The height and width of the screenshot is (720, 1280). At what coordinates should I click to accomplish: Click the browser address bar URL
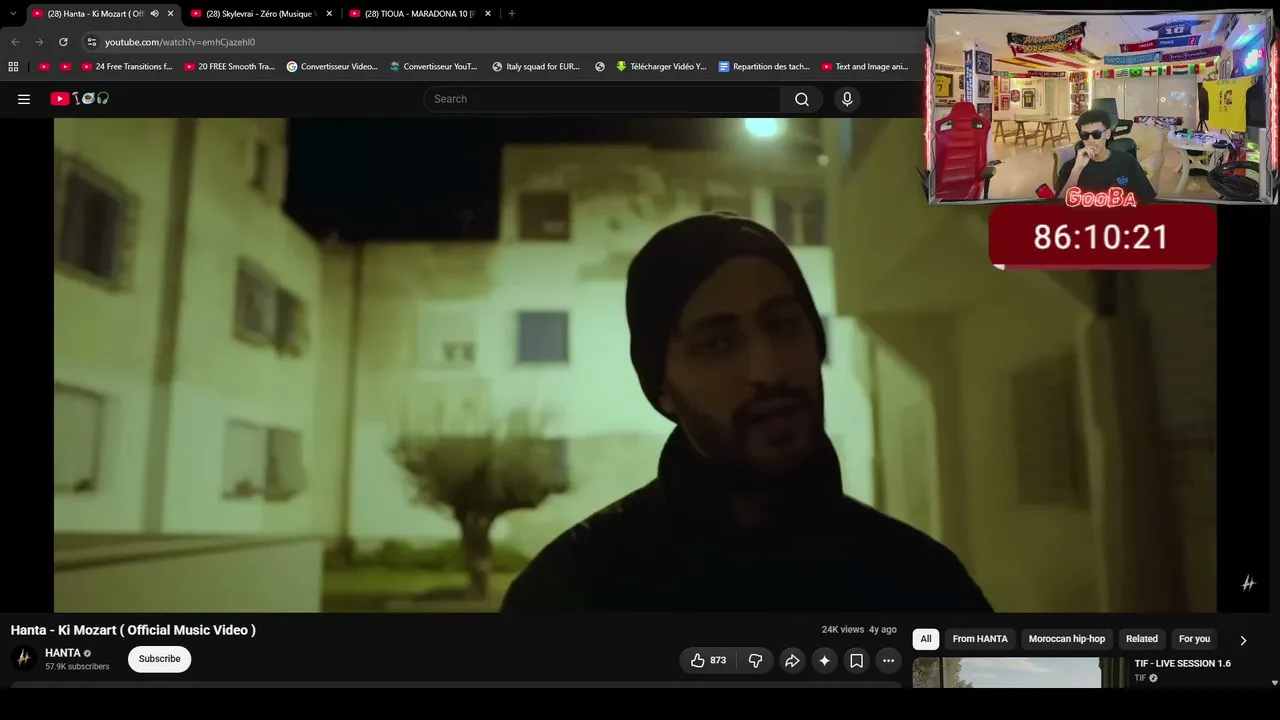[x=180, y=42]
